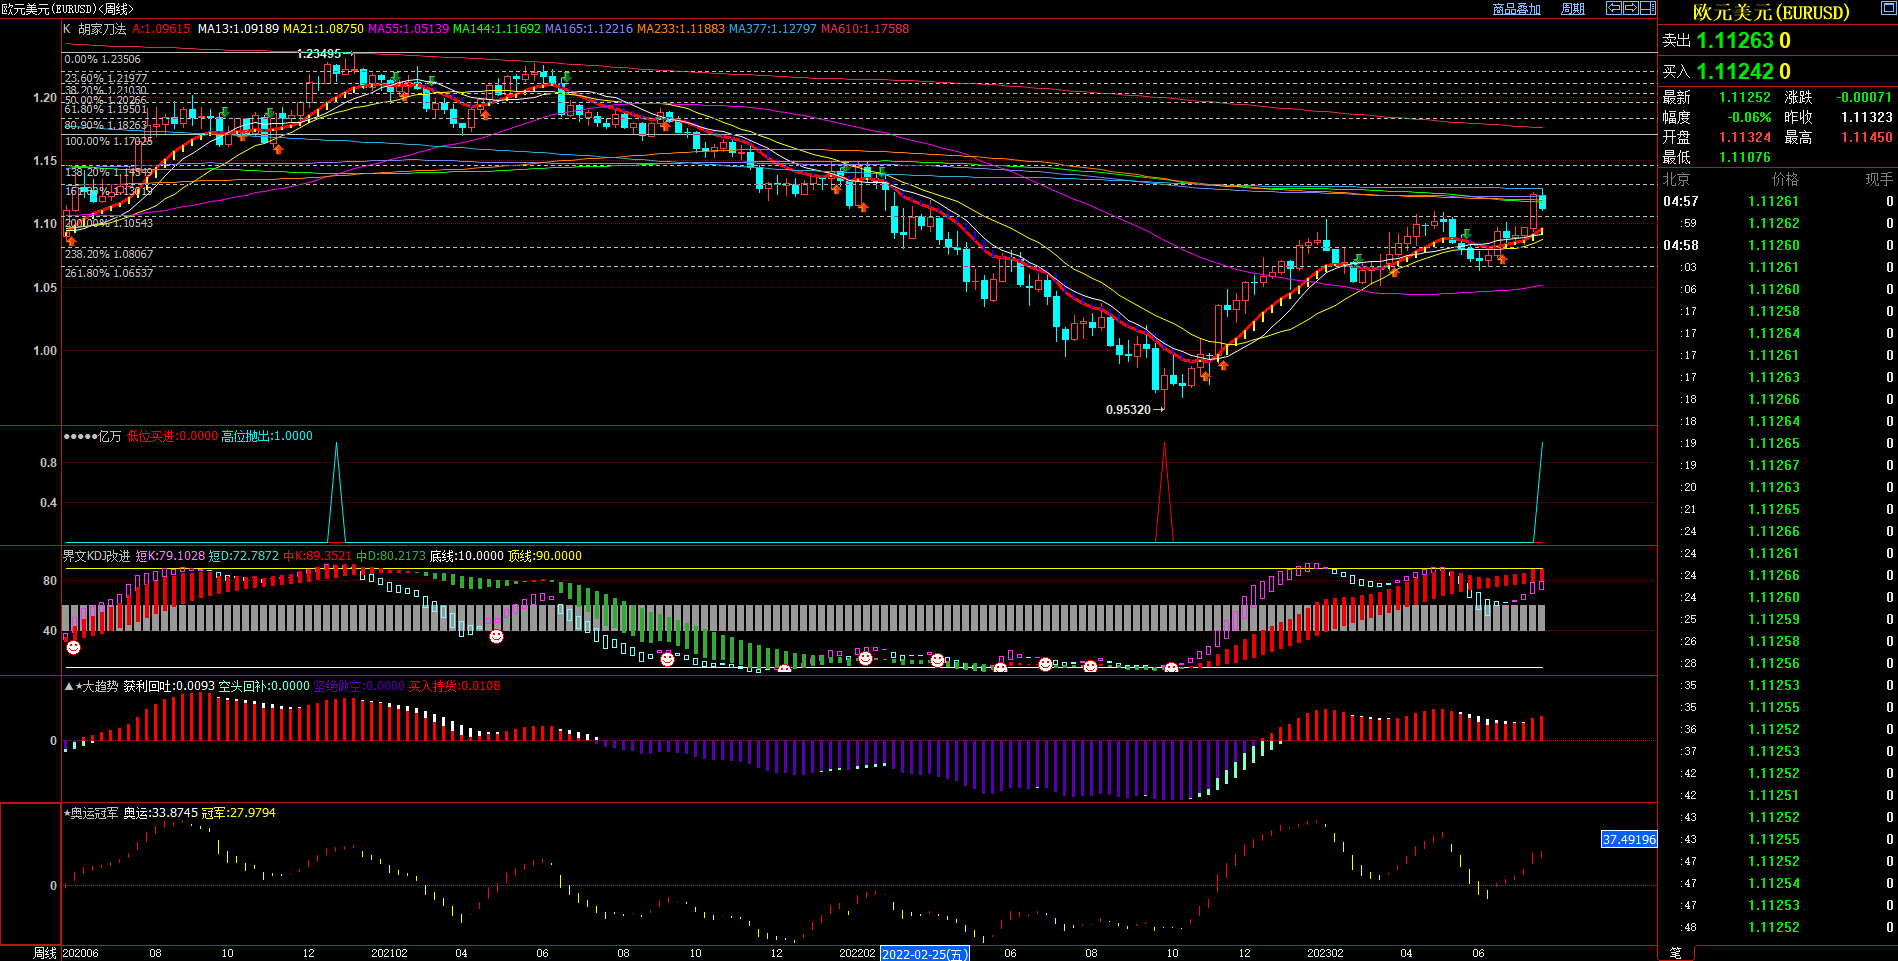Viewport: 1898px width, 961px height.
Task: Click the 1.23495 high price marker
Action: click(x=319, y=54)
